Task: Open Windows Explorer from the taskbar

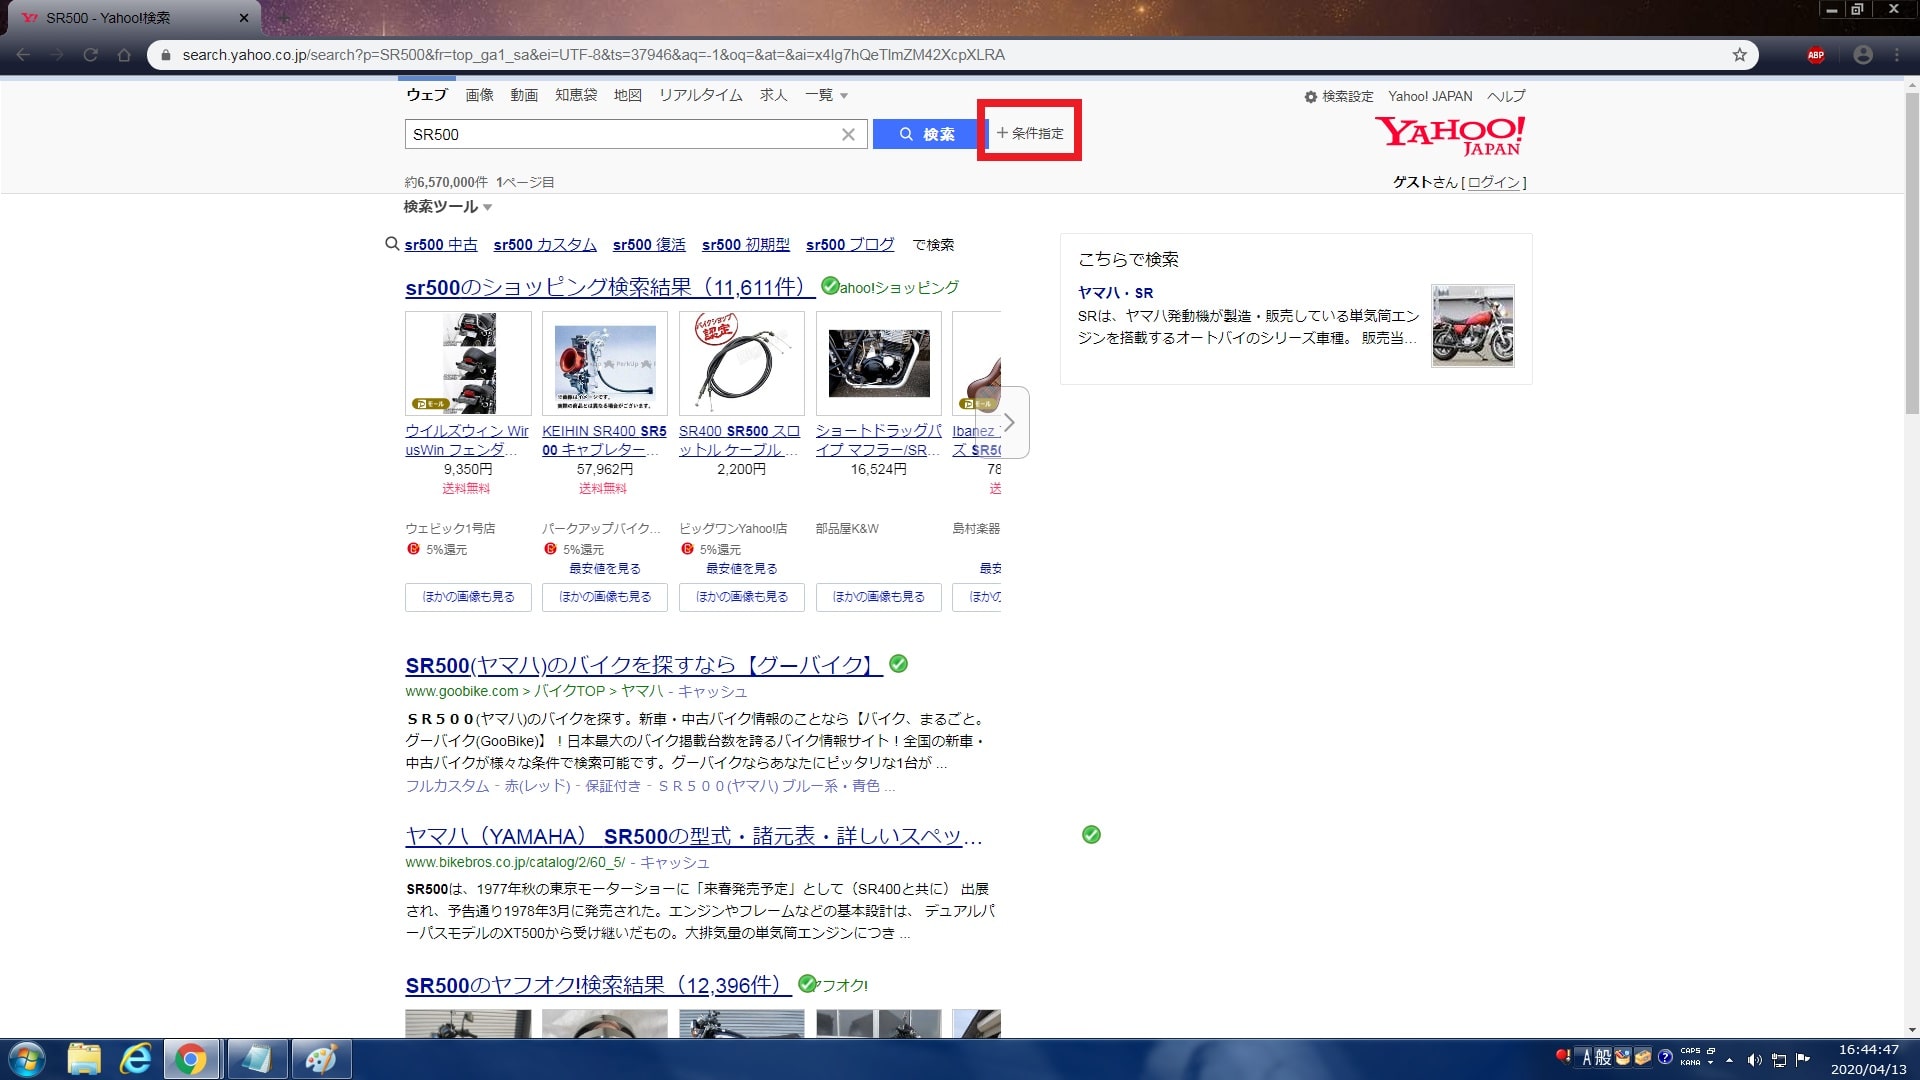Action: click(84, 1059)
